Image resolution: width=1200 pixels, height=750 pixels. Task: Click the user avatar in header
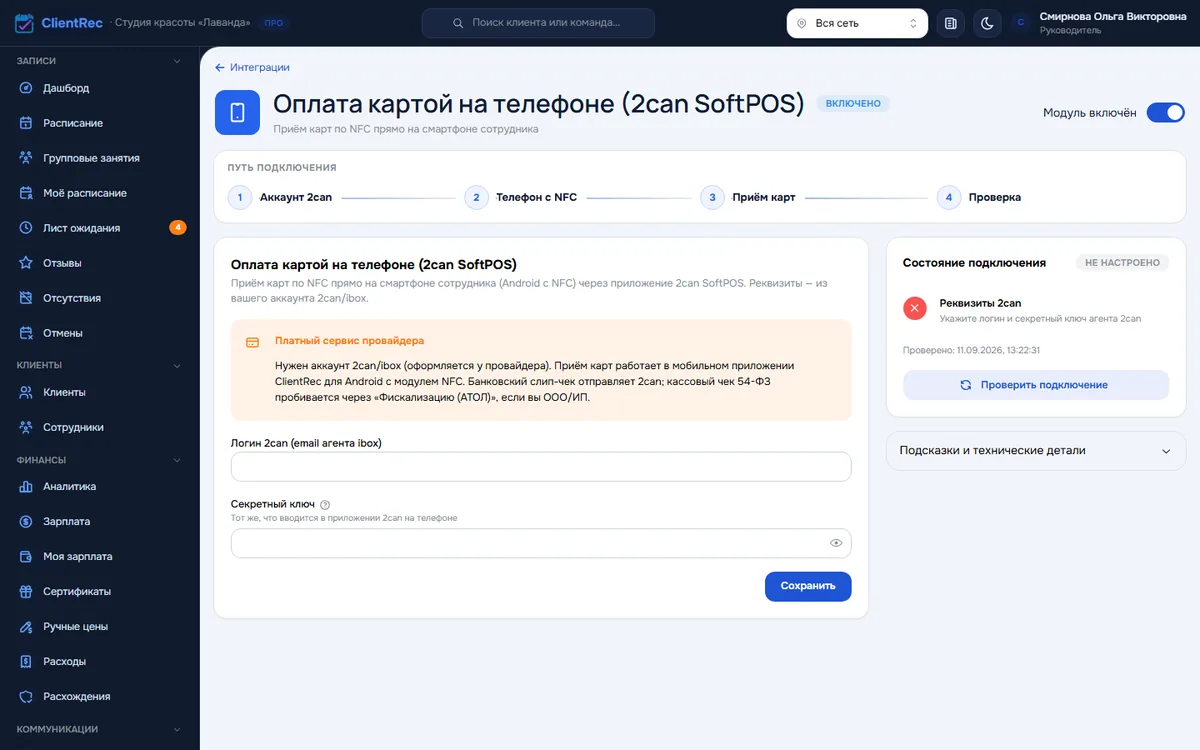(1020, 23)
